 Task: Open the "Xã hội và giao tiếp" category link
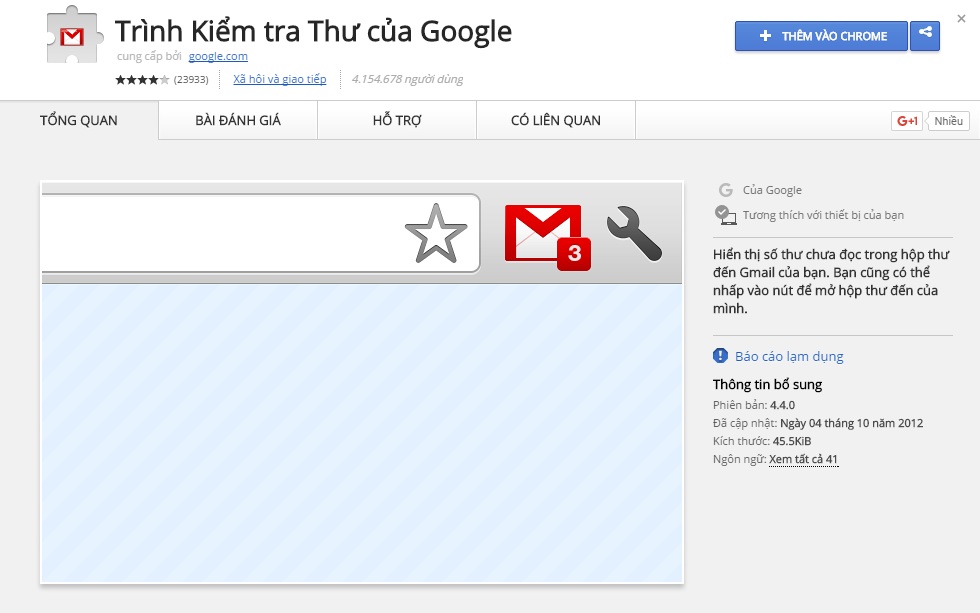pos(279,79)
